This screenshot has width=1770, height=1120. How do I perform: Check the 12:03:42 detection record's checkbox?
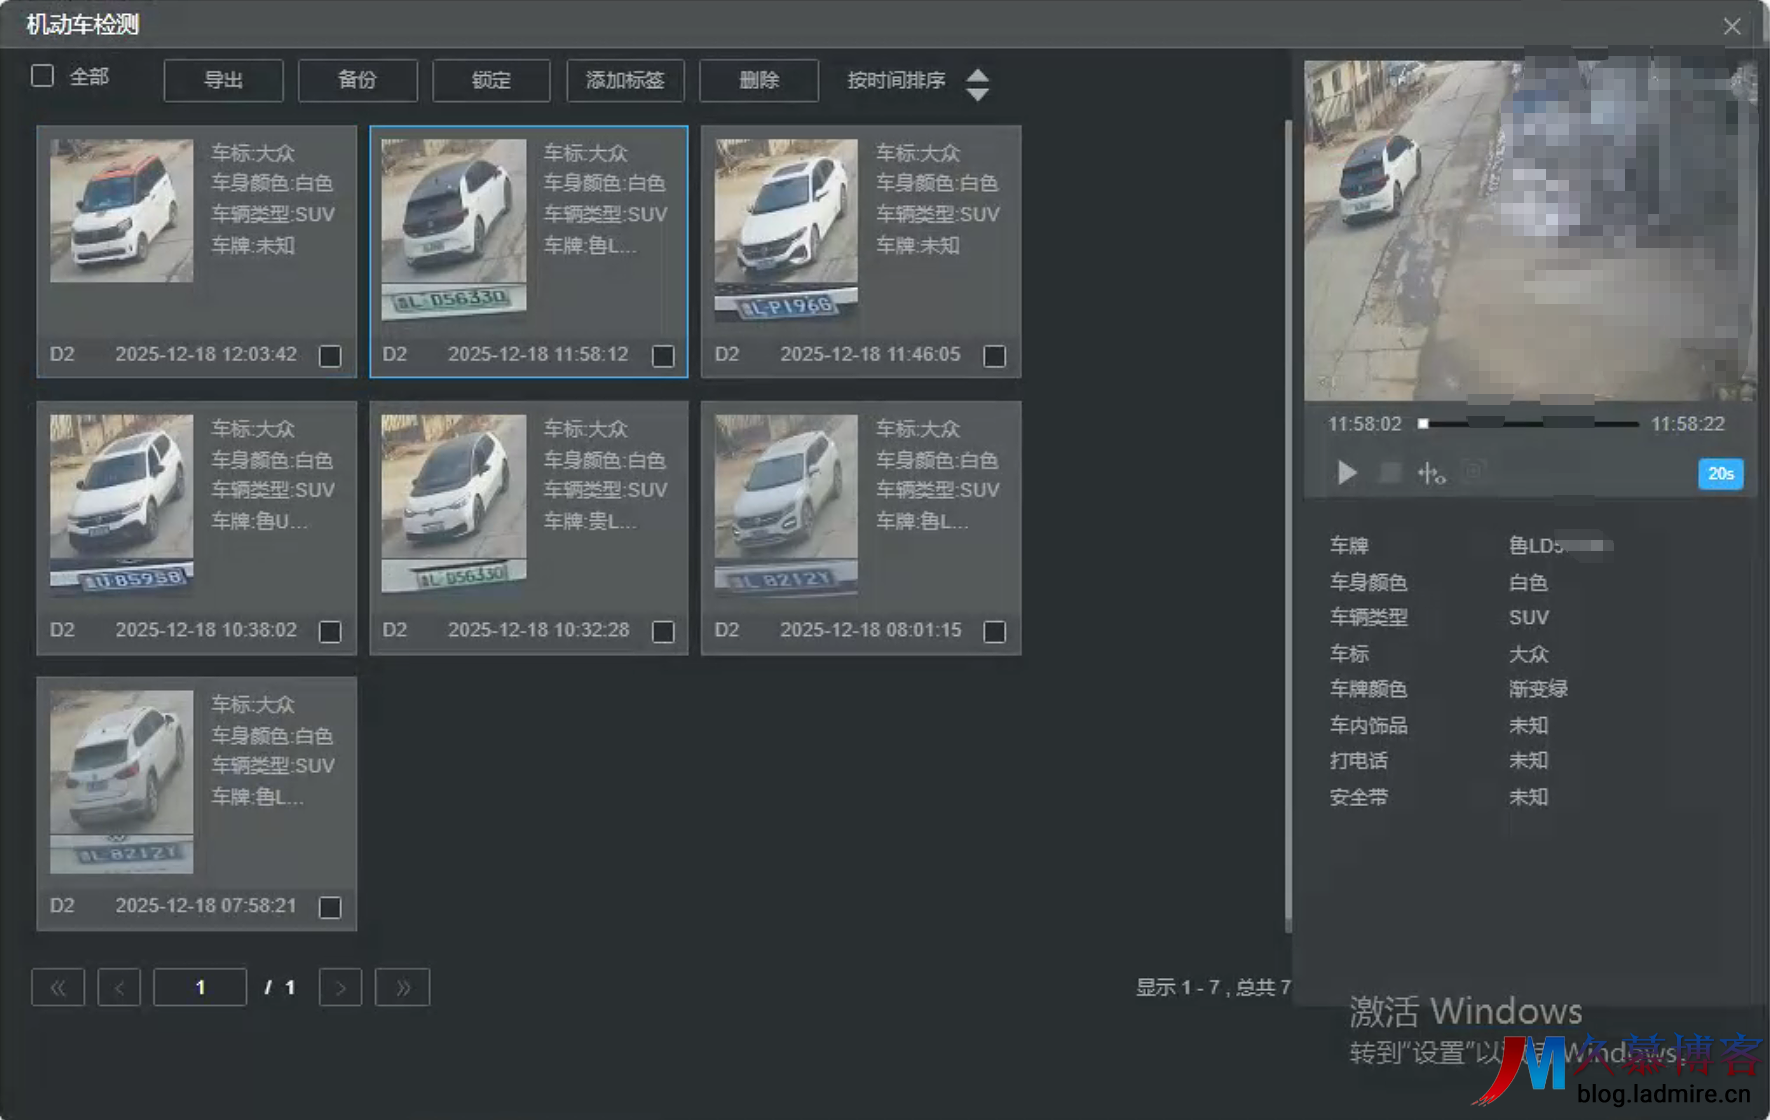tap(332, 355)
